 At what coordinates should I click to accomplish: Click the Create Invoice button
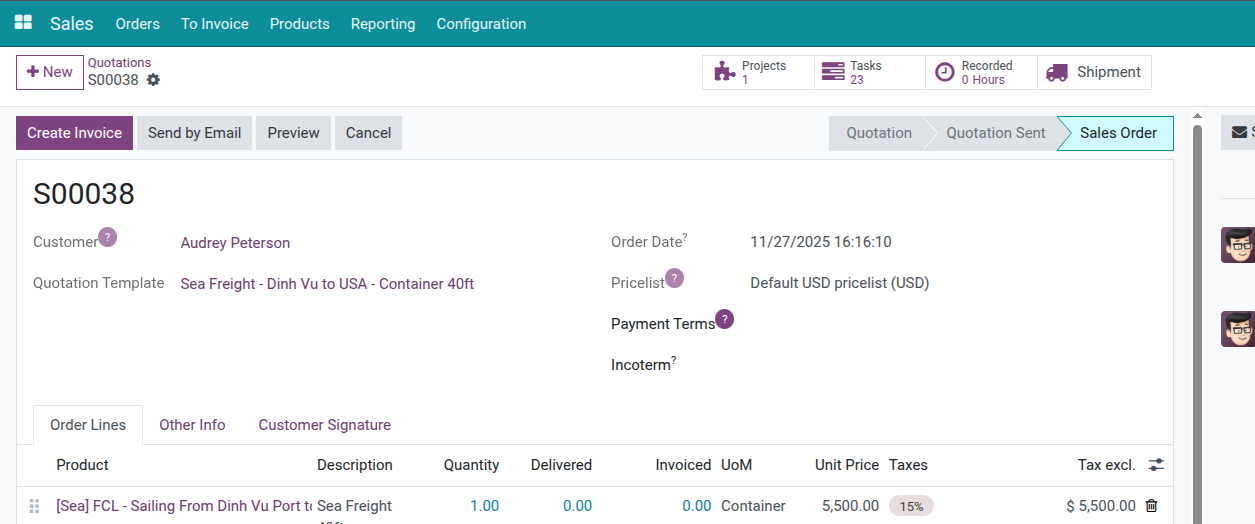(x=74, y=133)
